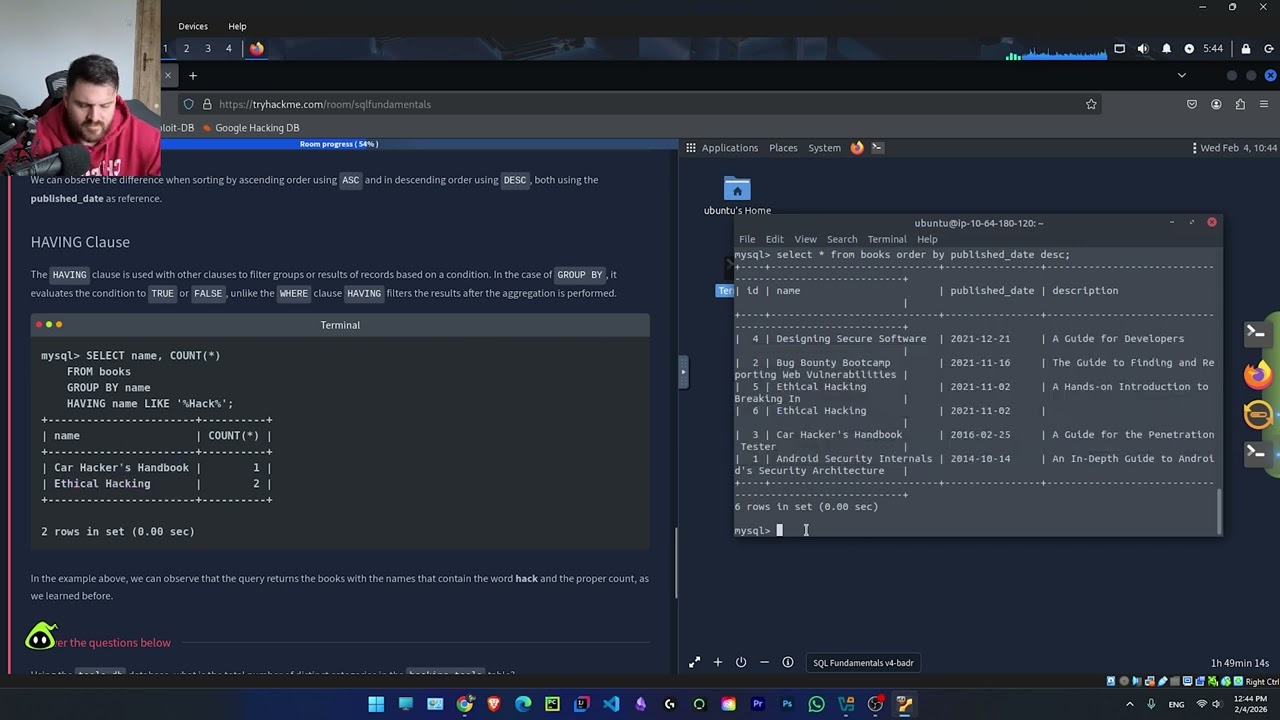The image size is (1280, 720).
Task: Click the fullscreen expand icon for the machine
Action: tap(695, 662)
